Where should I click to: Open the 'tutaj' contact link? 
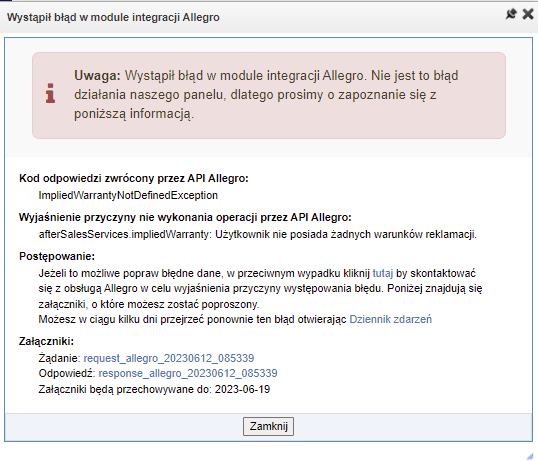pyautogui.click(x=383, y=273)
